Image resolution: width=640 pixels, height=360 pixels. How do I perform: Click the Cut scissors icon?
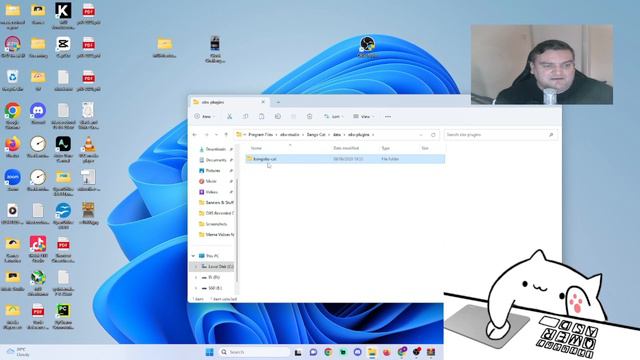(x=229, y=116)
